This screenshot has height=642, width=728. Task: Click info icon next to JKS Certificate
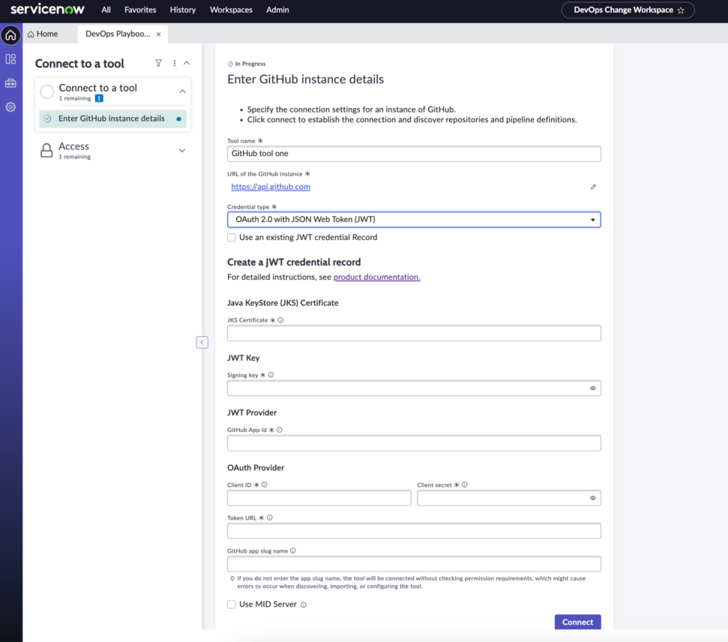tap(280, 320)
